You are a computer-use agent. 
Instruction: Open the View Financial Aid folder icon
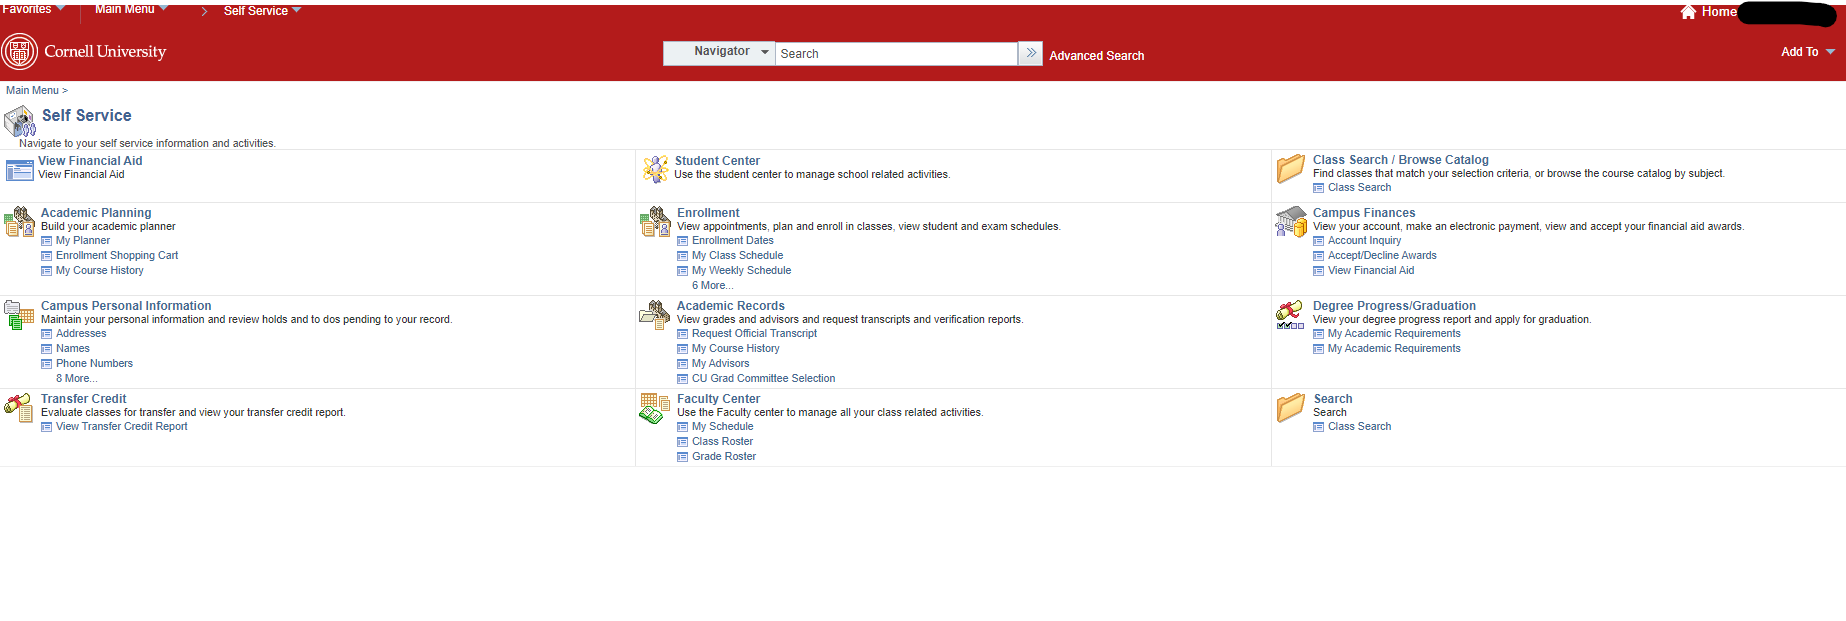tap(19, 170)
